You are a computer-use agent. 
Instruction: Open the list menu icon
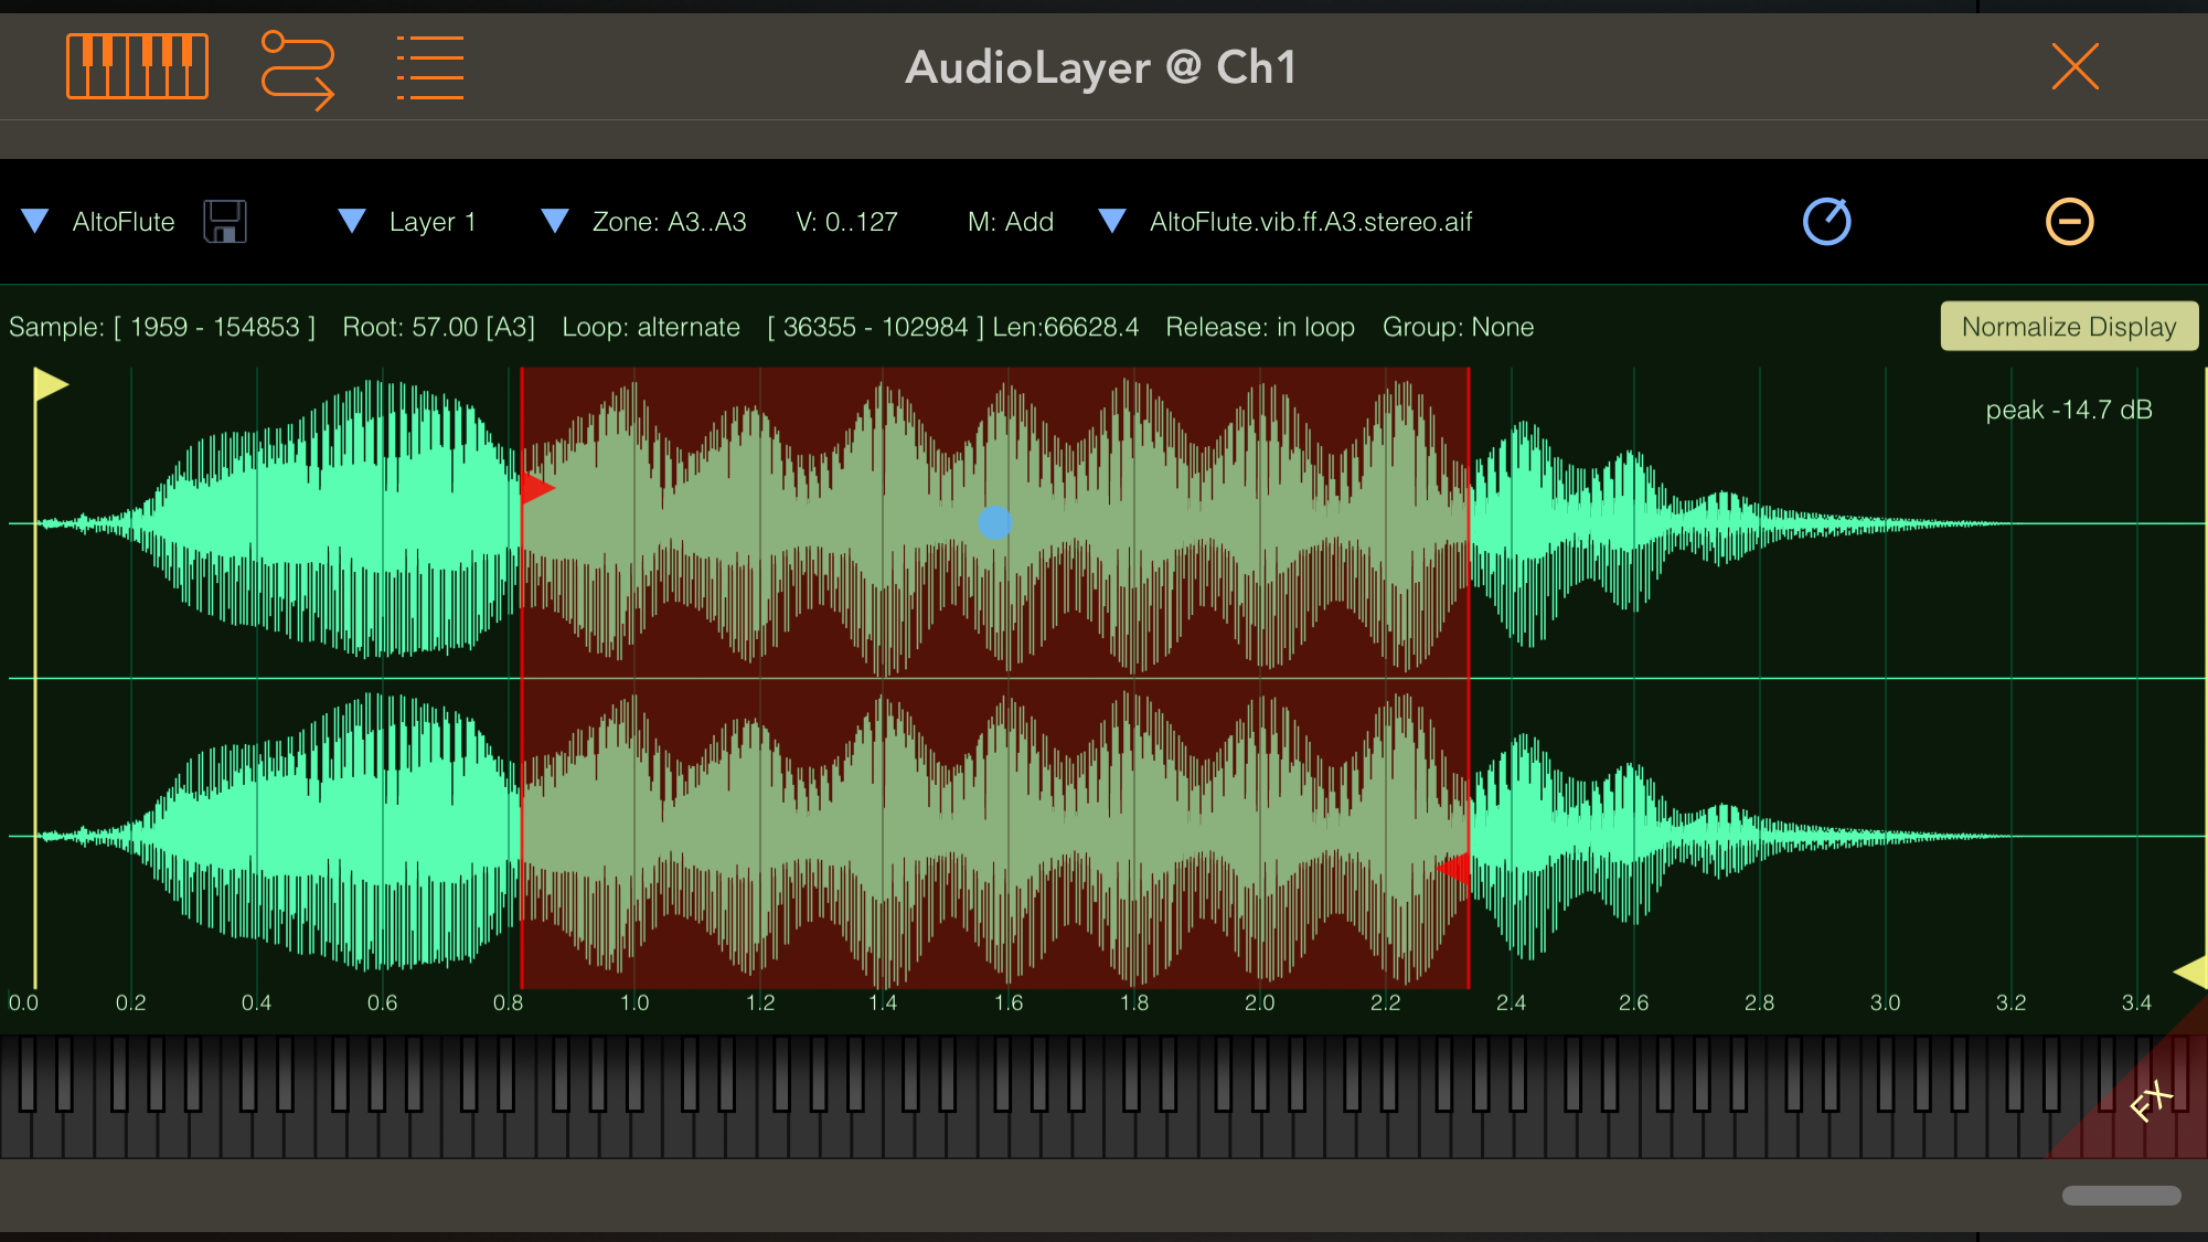pos(430,68)
